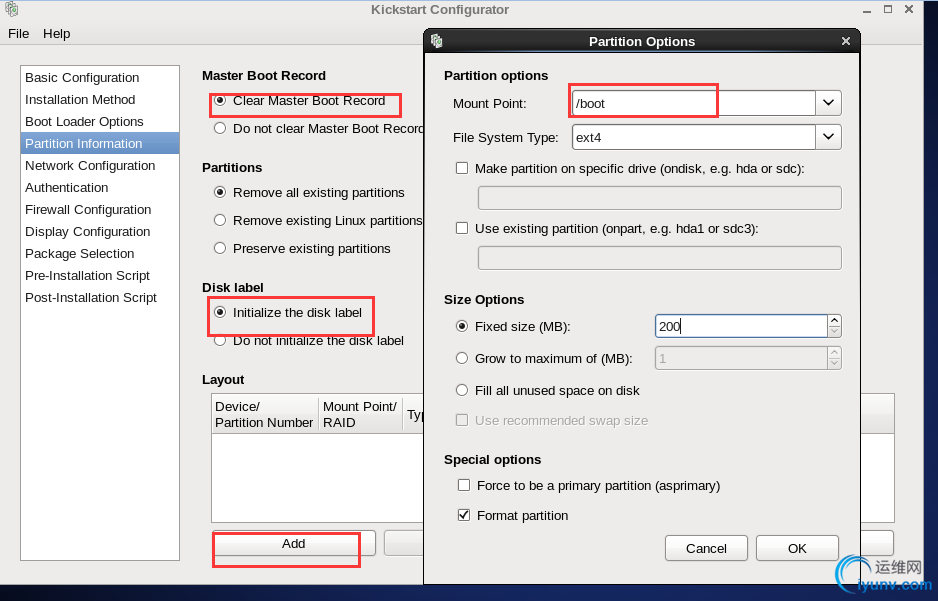Viewport: 938px width, 601px height.
Task: Open the Authentication section
Action: click(x=100, y=188)
